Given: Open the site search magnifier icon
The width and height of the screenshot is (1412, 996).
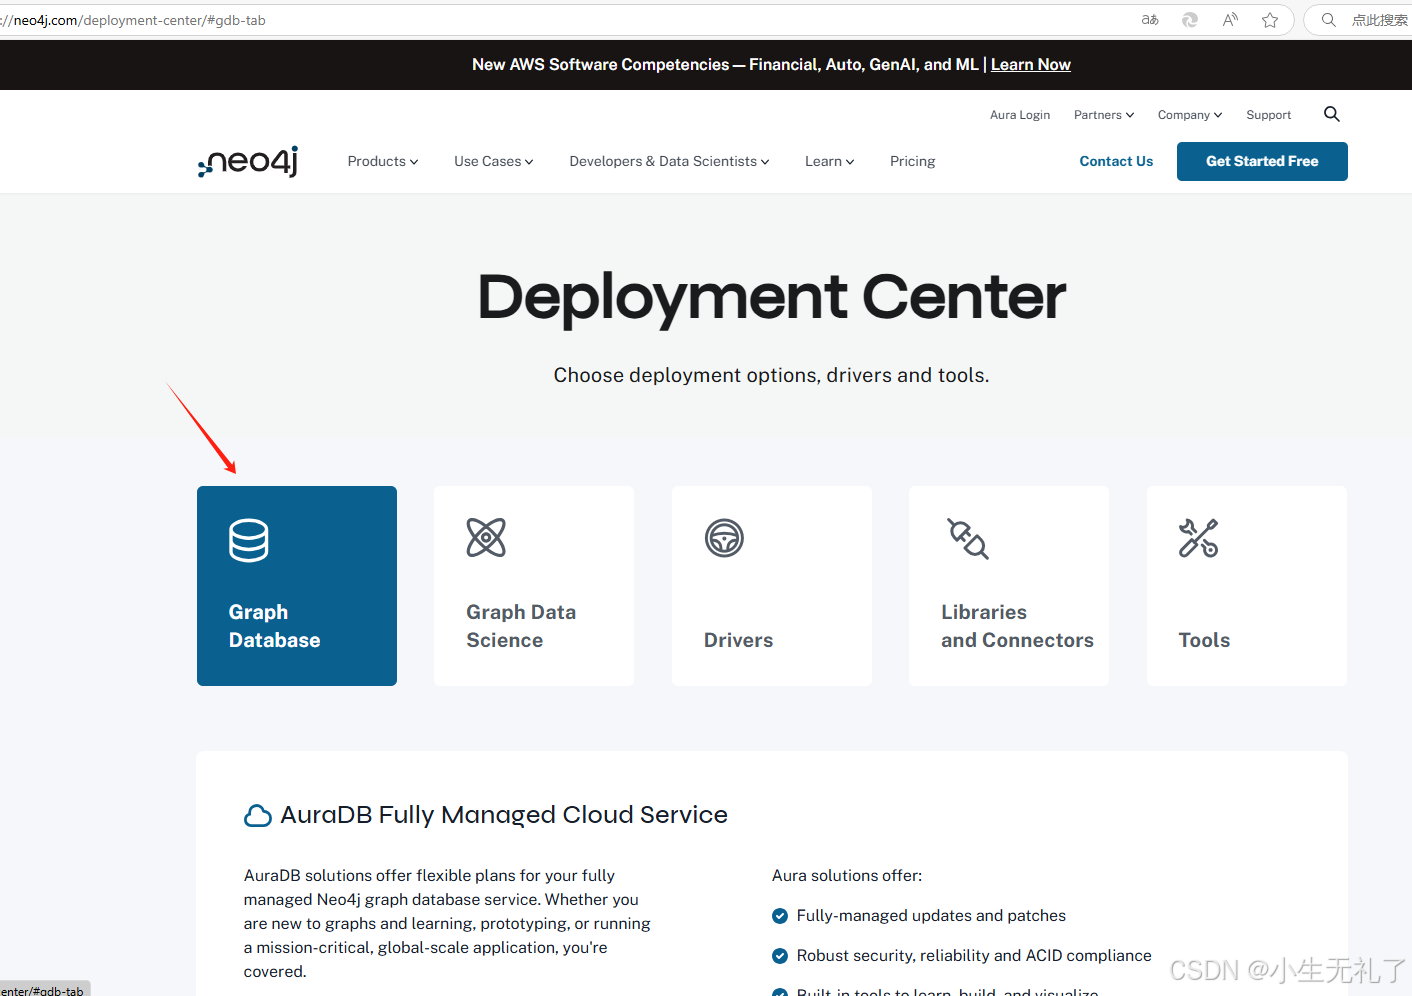Looking at the screenshot, I should click(x=1331, y=114).
